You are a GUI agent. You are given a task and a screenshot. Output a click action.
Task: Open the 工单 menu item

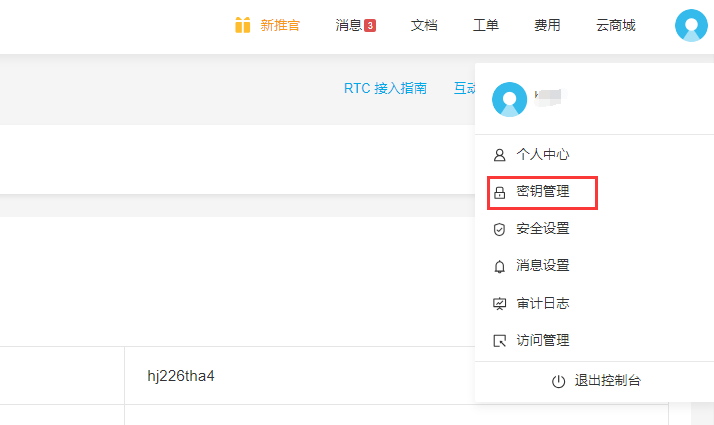[x=486, y=25]
